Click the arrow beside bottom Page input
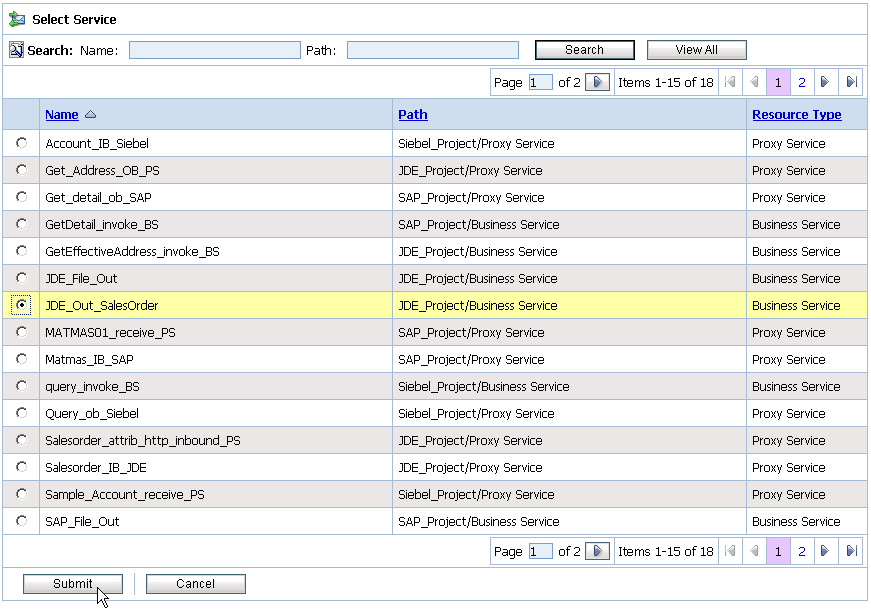The width and height of the screenshot is (871, 609). (x=596, y=550)
